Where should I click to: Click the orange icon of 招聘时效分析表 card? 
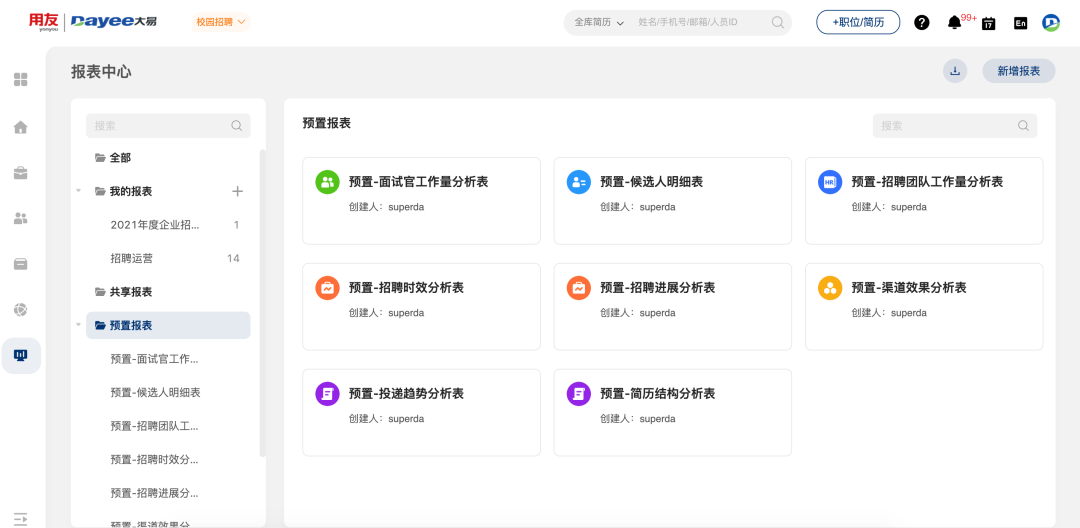tap(327, 288)
